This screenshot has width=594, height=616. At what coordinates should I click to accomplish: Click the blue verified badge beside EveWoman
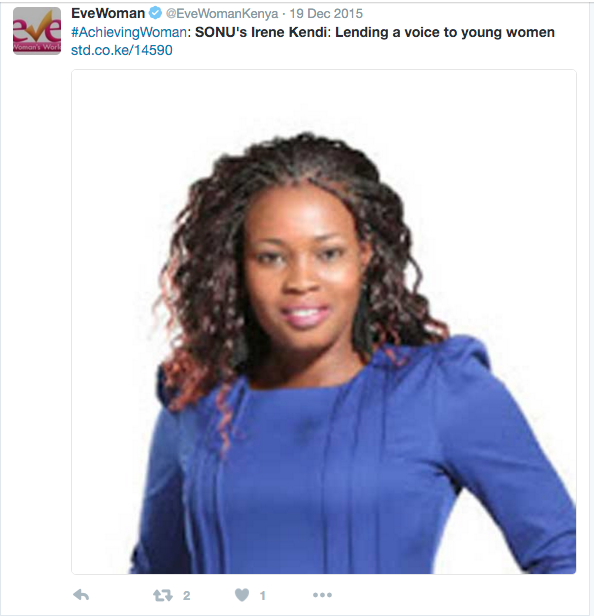coord(156,13)
